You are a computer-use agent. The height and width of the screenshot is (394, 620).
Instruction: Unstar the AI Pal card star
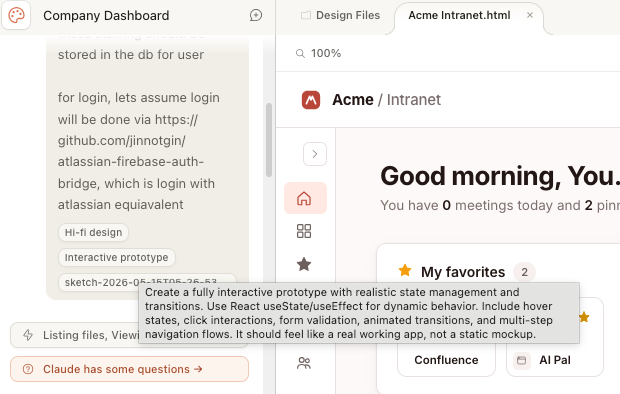click(x=584, y=317)
